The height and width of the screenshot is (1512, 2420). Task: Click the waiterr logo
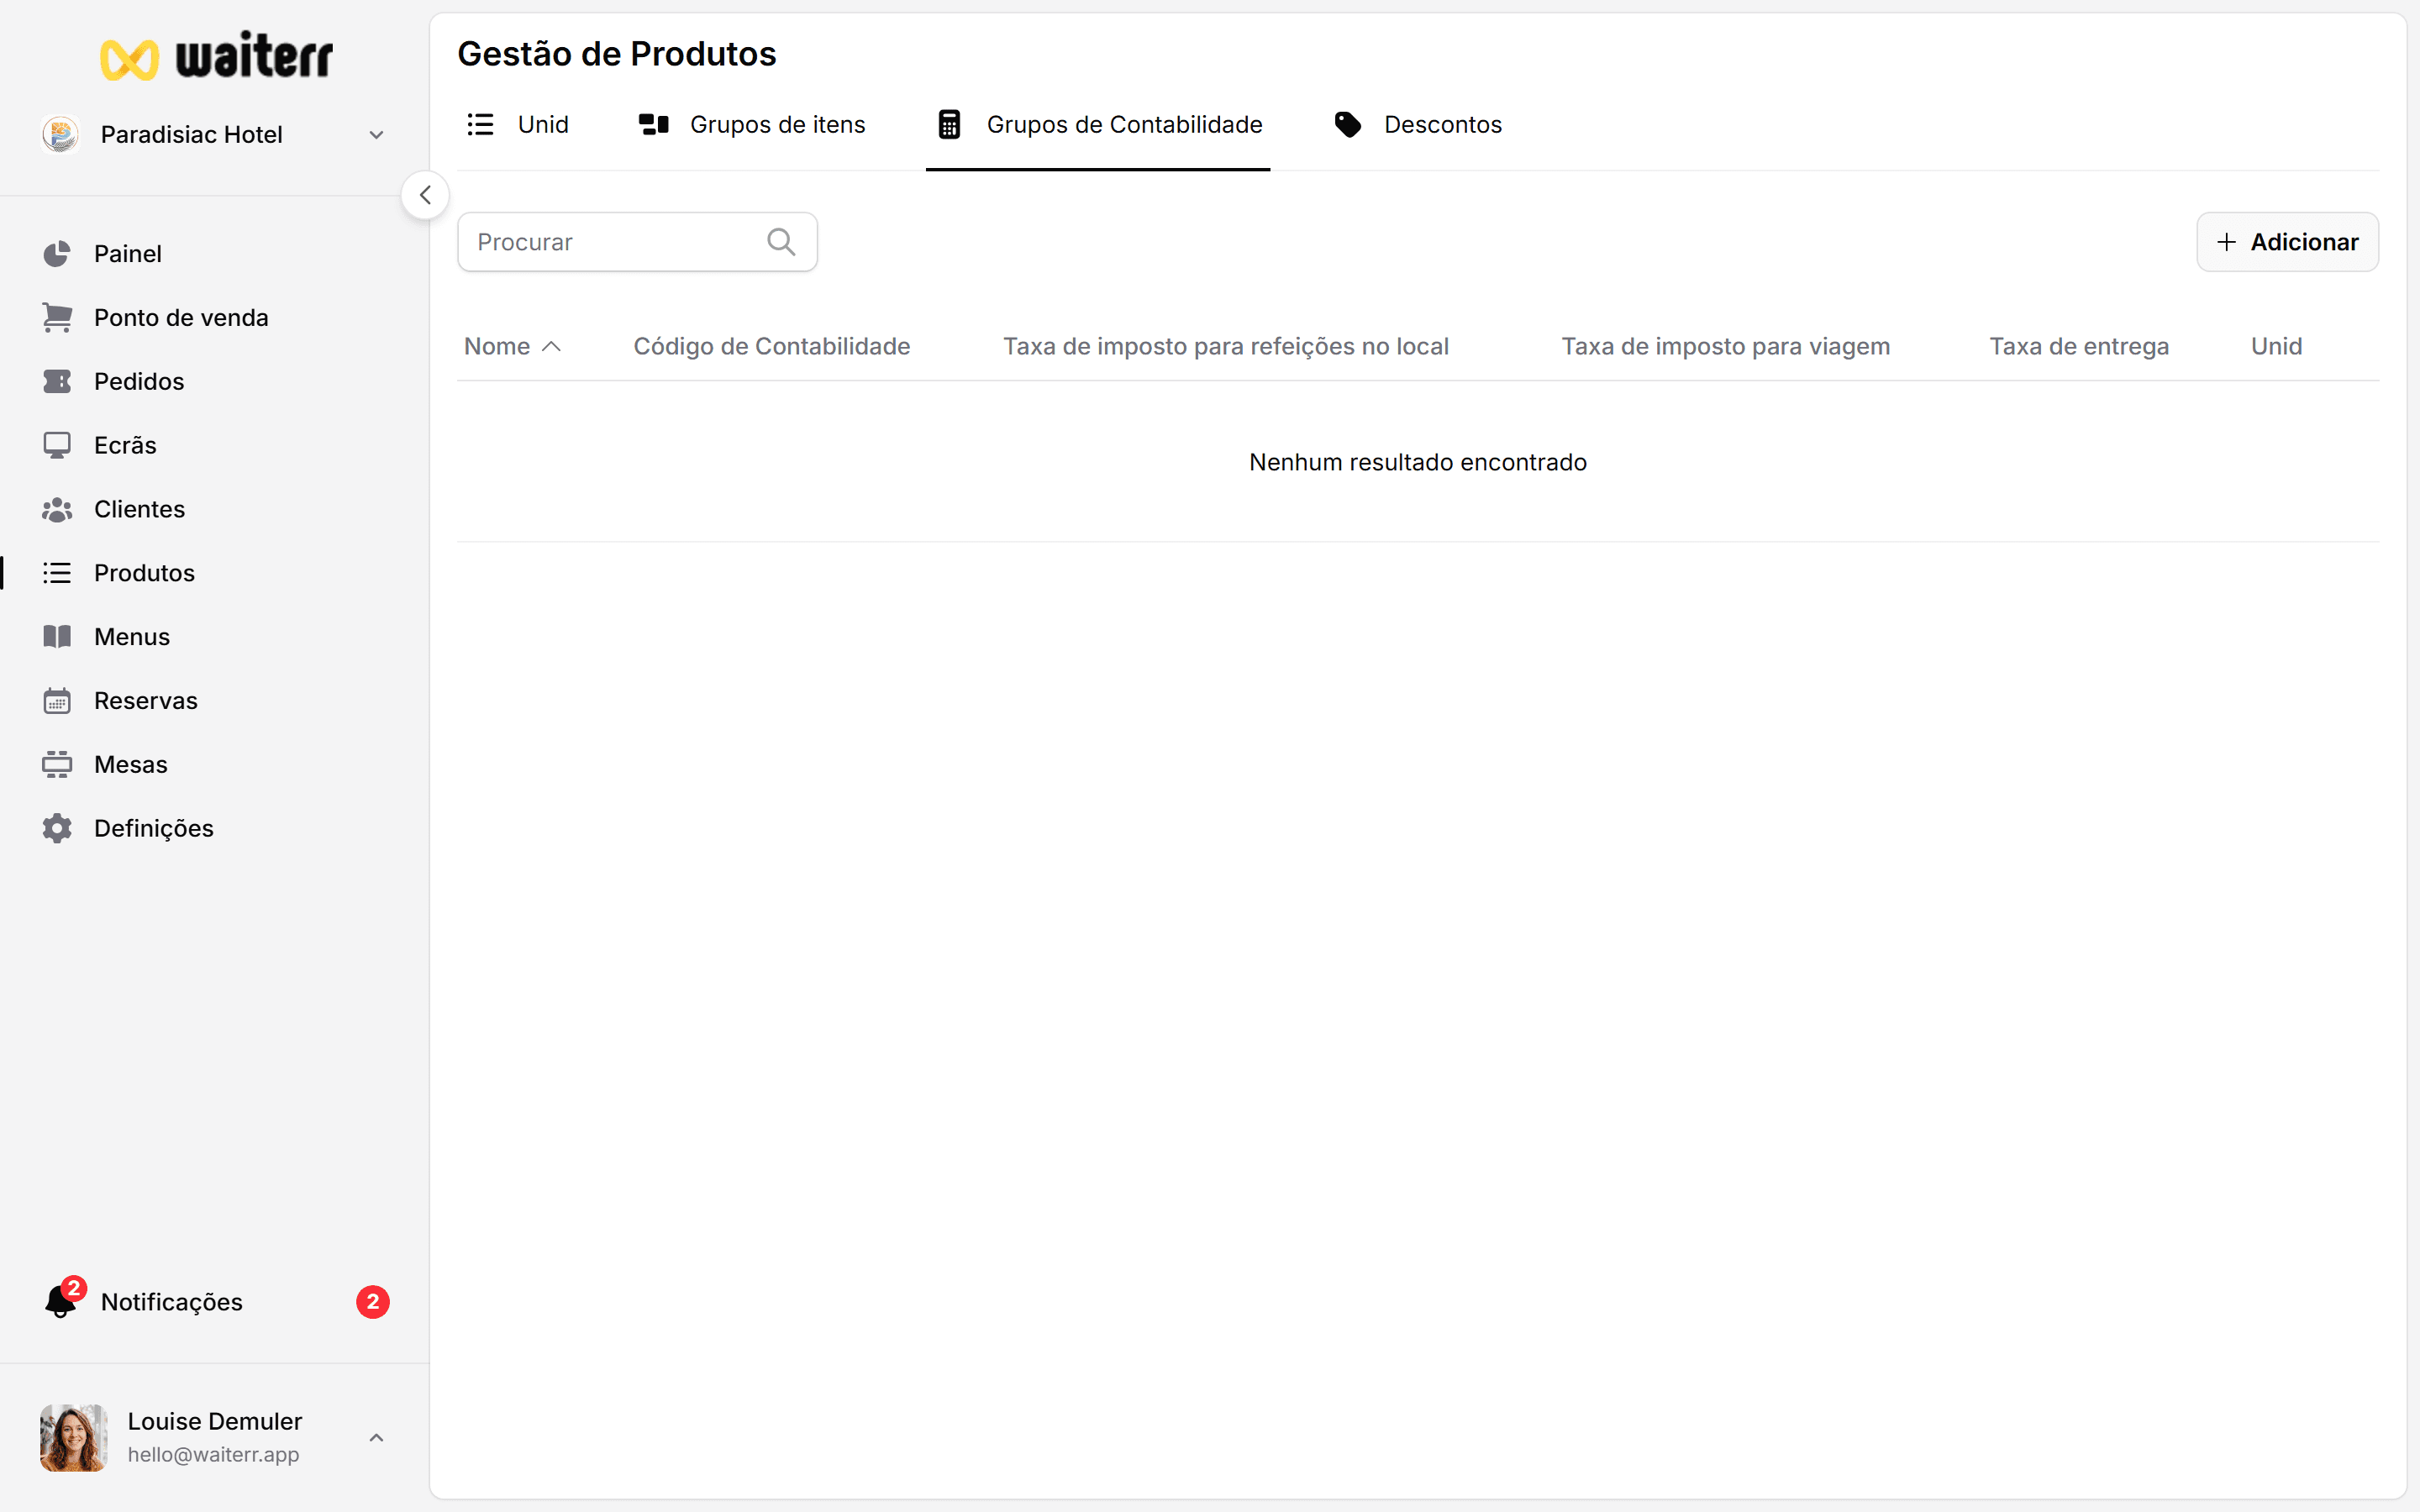pos(216,56)
